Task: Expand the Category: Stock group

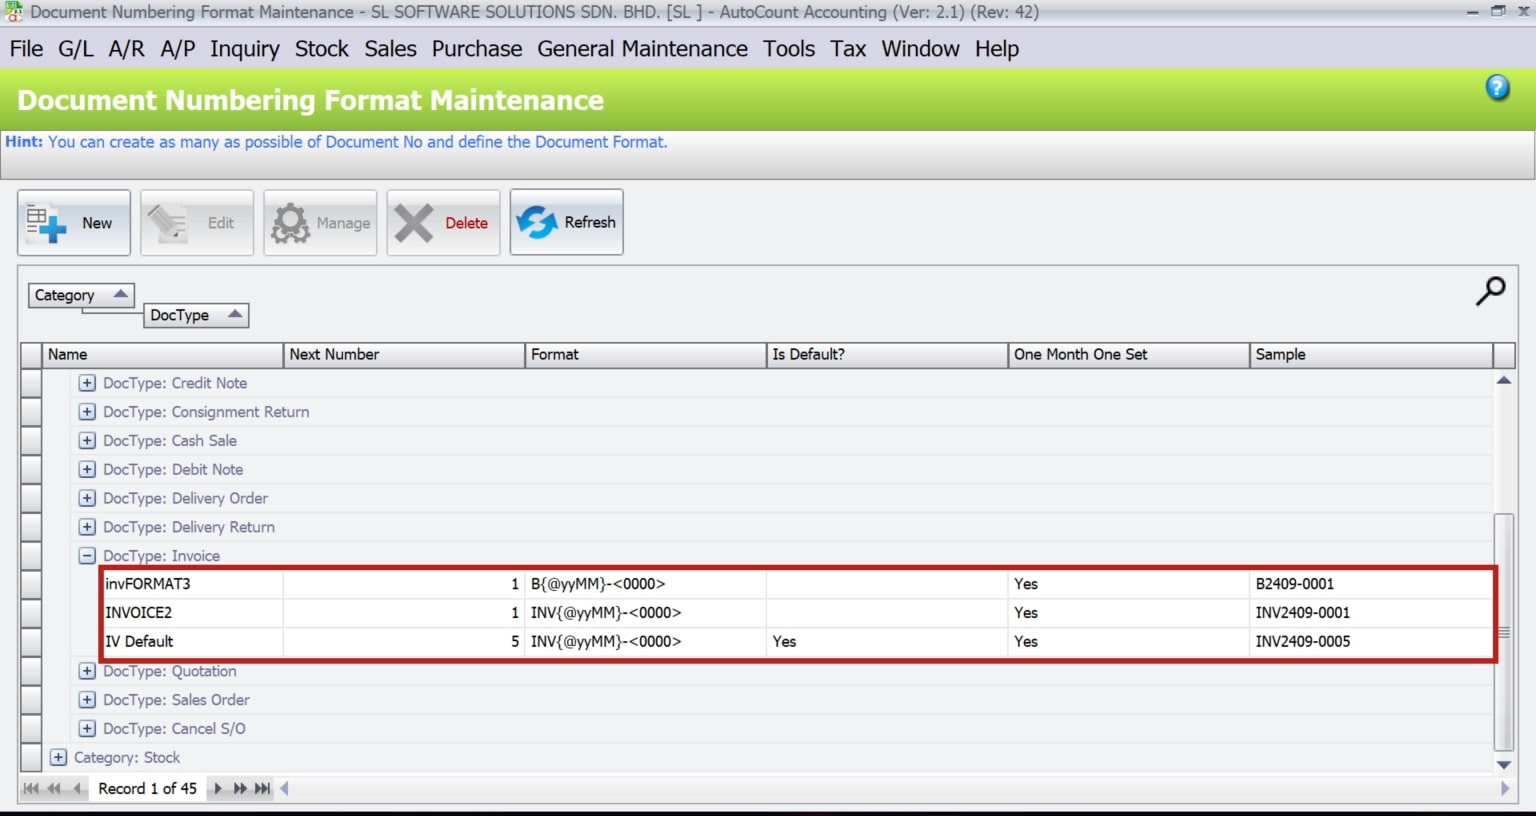Action: 57,757
